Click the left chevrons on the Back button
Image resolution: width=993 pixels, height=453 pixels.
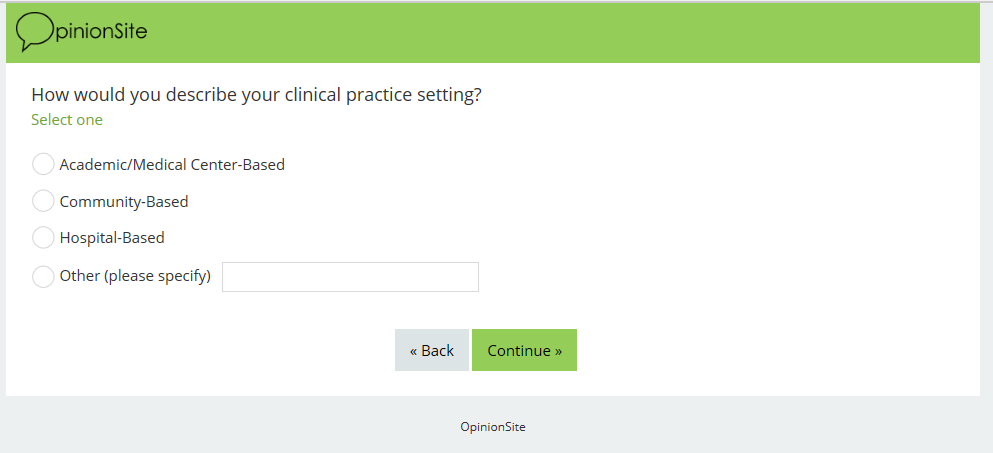414,351
